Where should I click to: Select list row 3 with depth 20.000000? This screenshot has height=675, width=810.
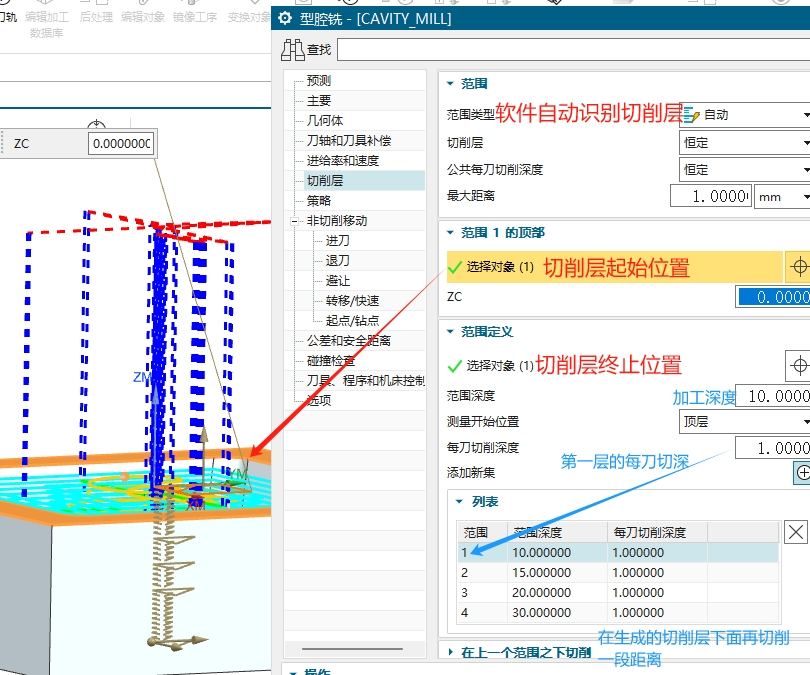[x=618, y=592]
